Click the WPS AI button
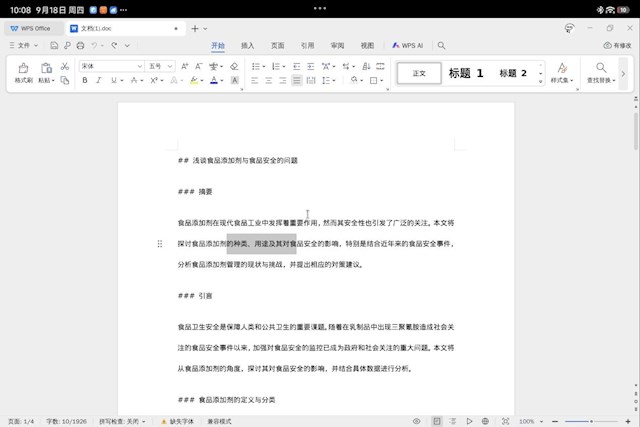The width and height of the screenshot is (640, 427). click(x=408, y=46)
